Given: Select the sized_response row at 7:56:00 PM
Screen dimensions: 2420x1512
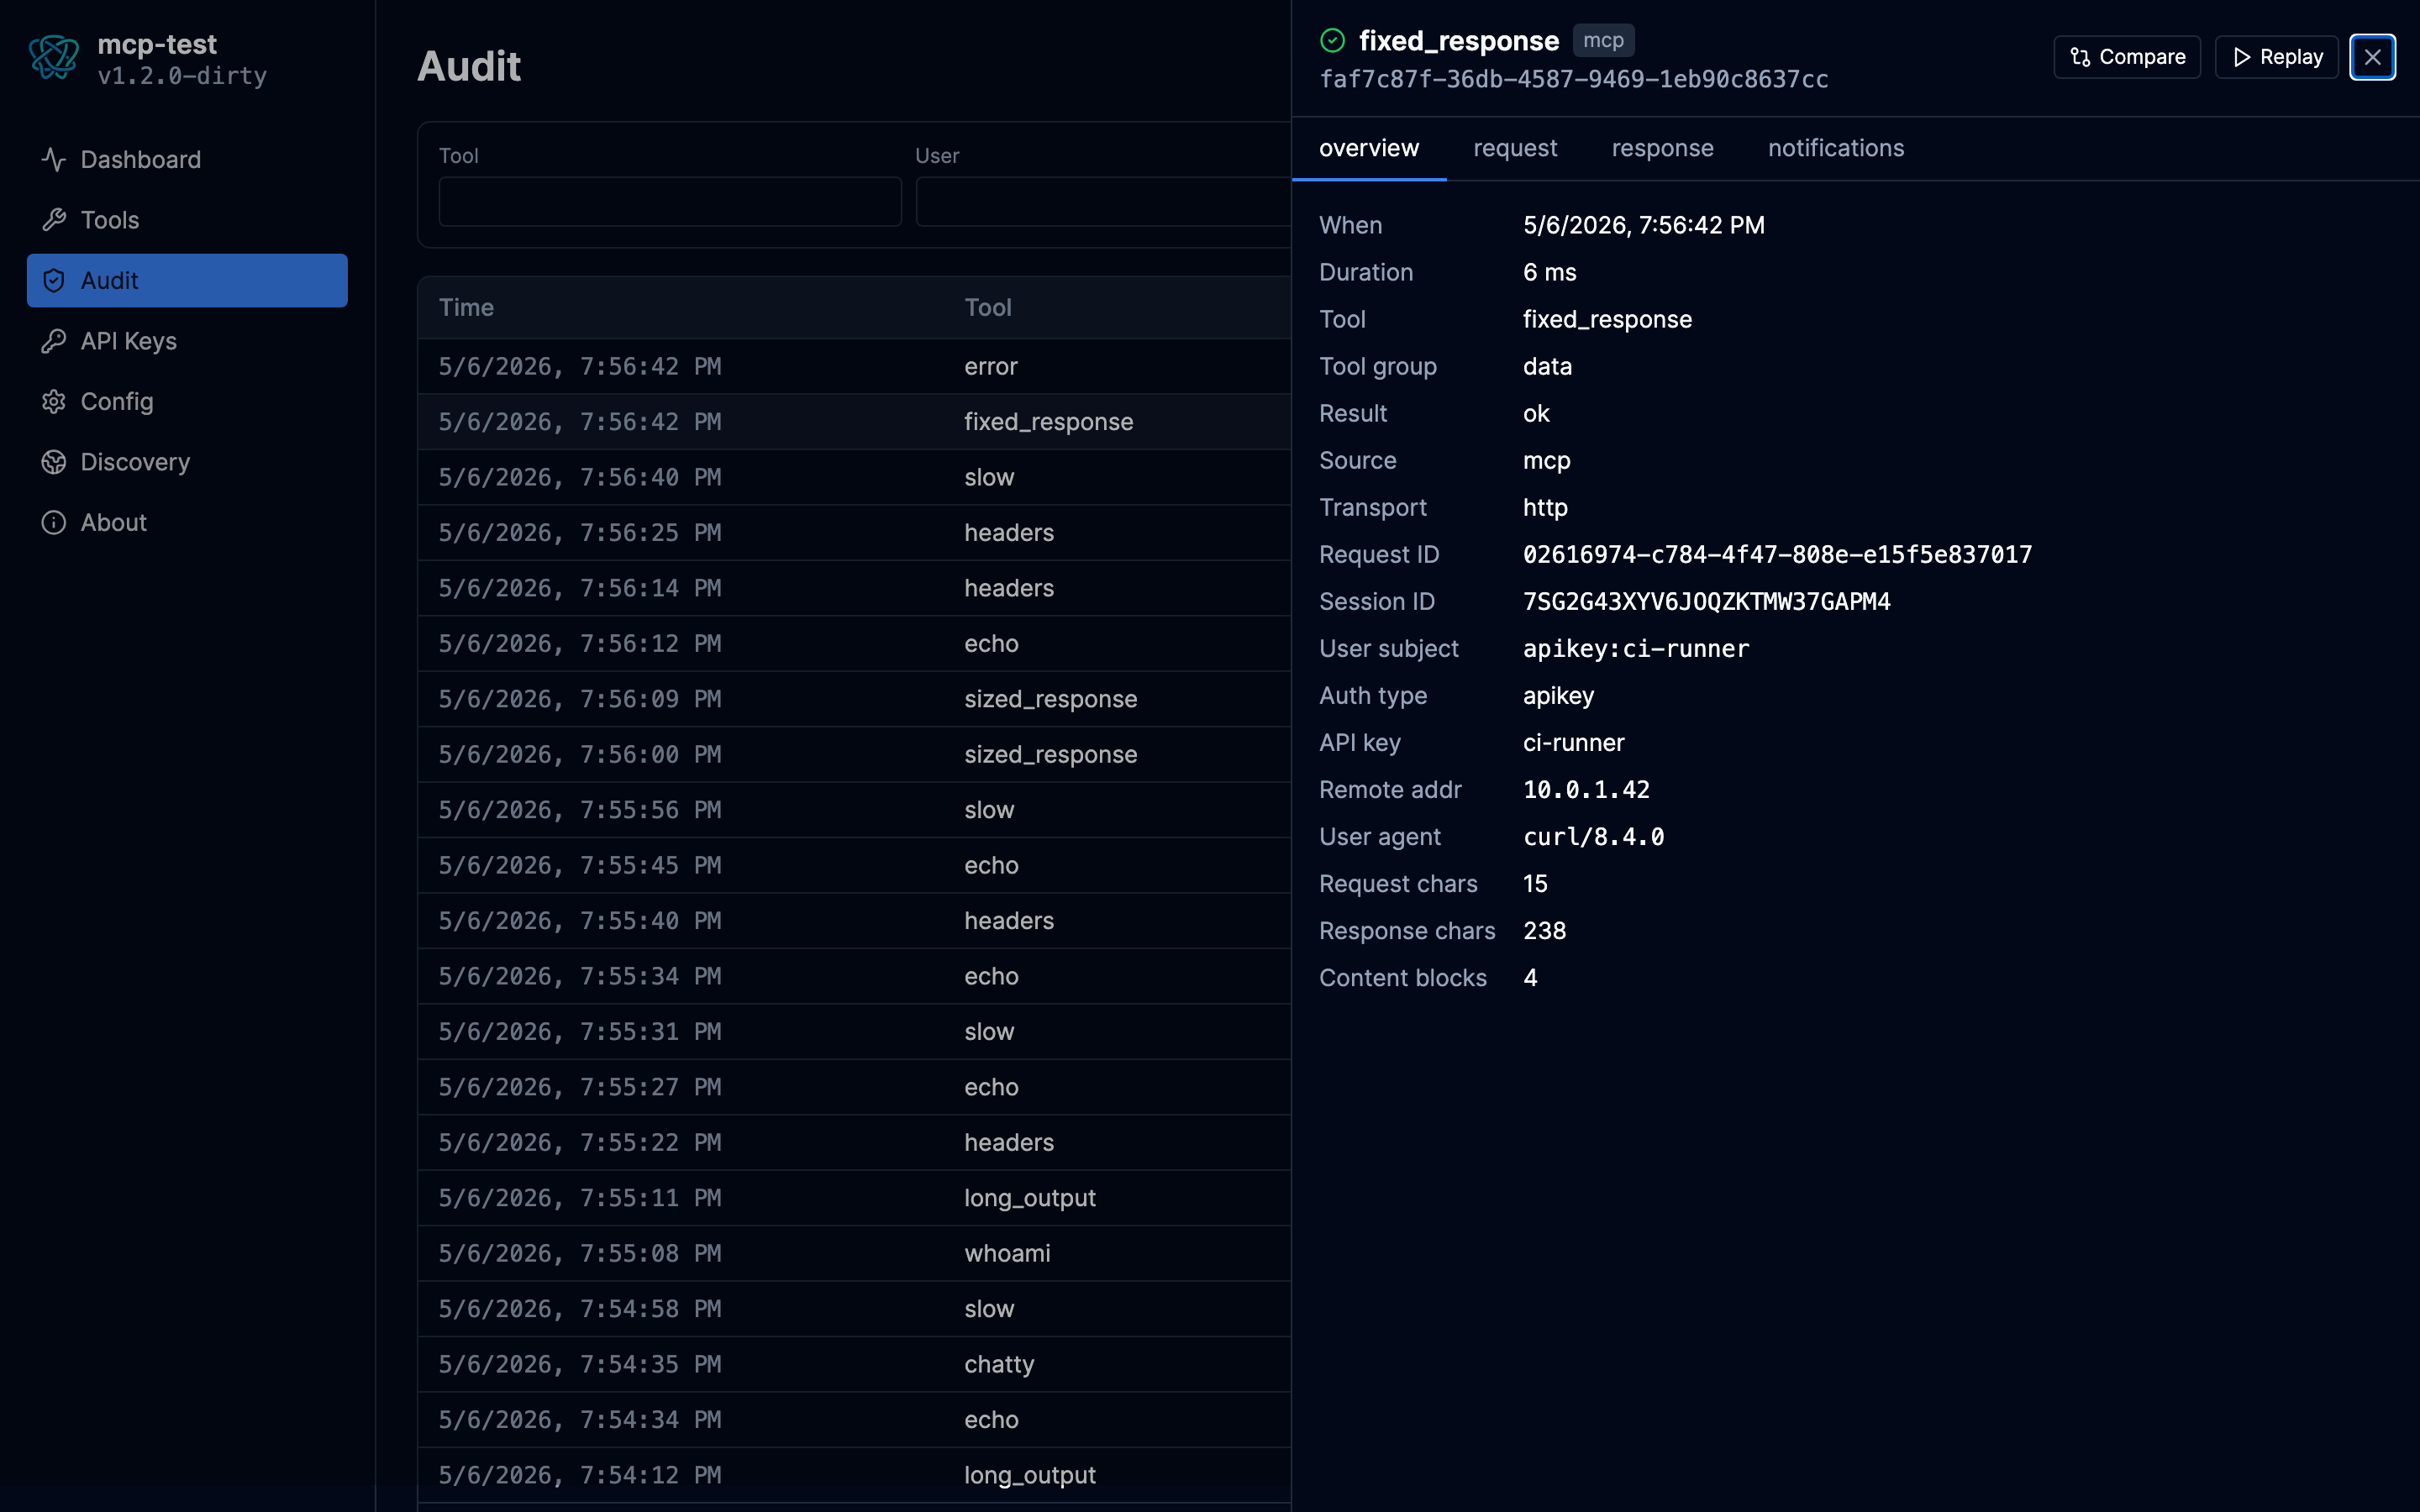Looking at the screenshot, I should tap(854, 755).
